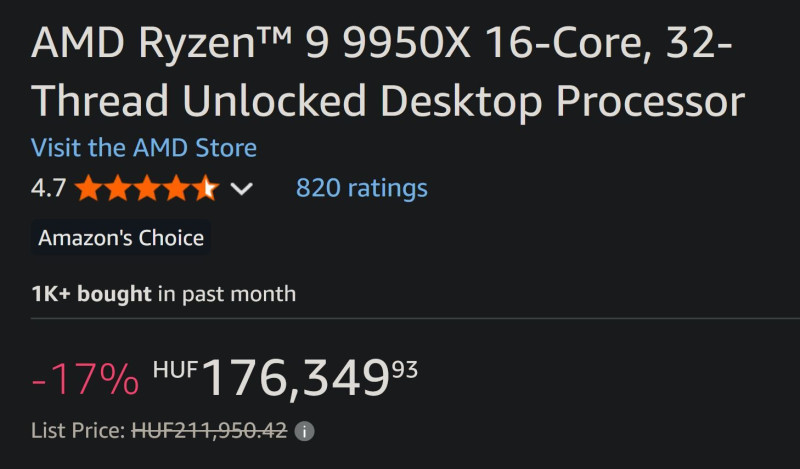This screenshot has width=800, height=469.
Task: Click the 'in past month' text
Action: [x=227, y=294]
